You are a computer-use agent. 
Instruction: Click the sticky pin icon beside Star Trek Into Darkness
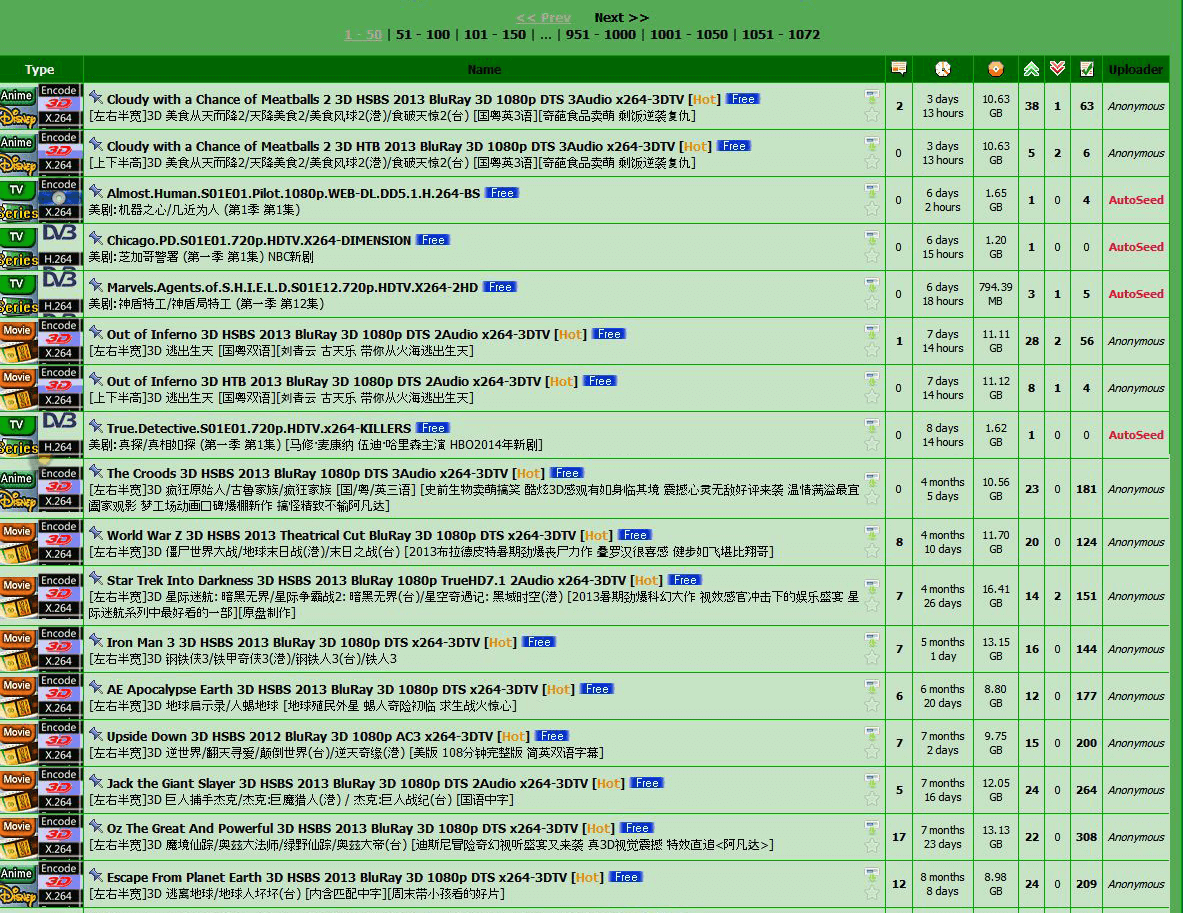[x=96, y=579]
